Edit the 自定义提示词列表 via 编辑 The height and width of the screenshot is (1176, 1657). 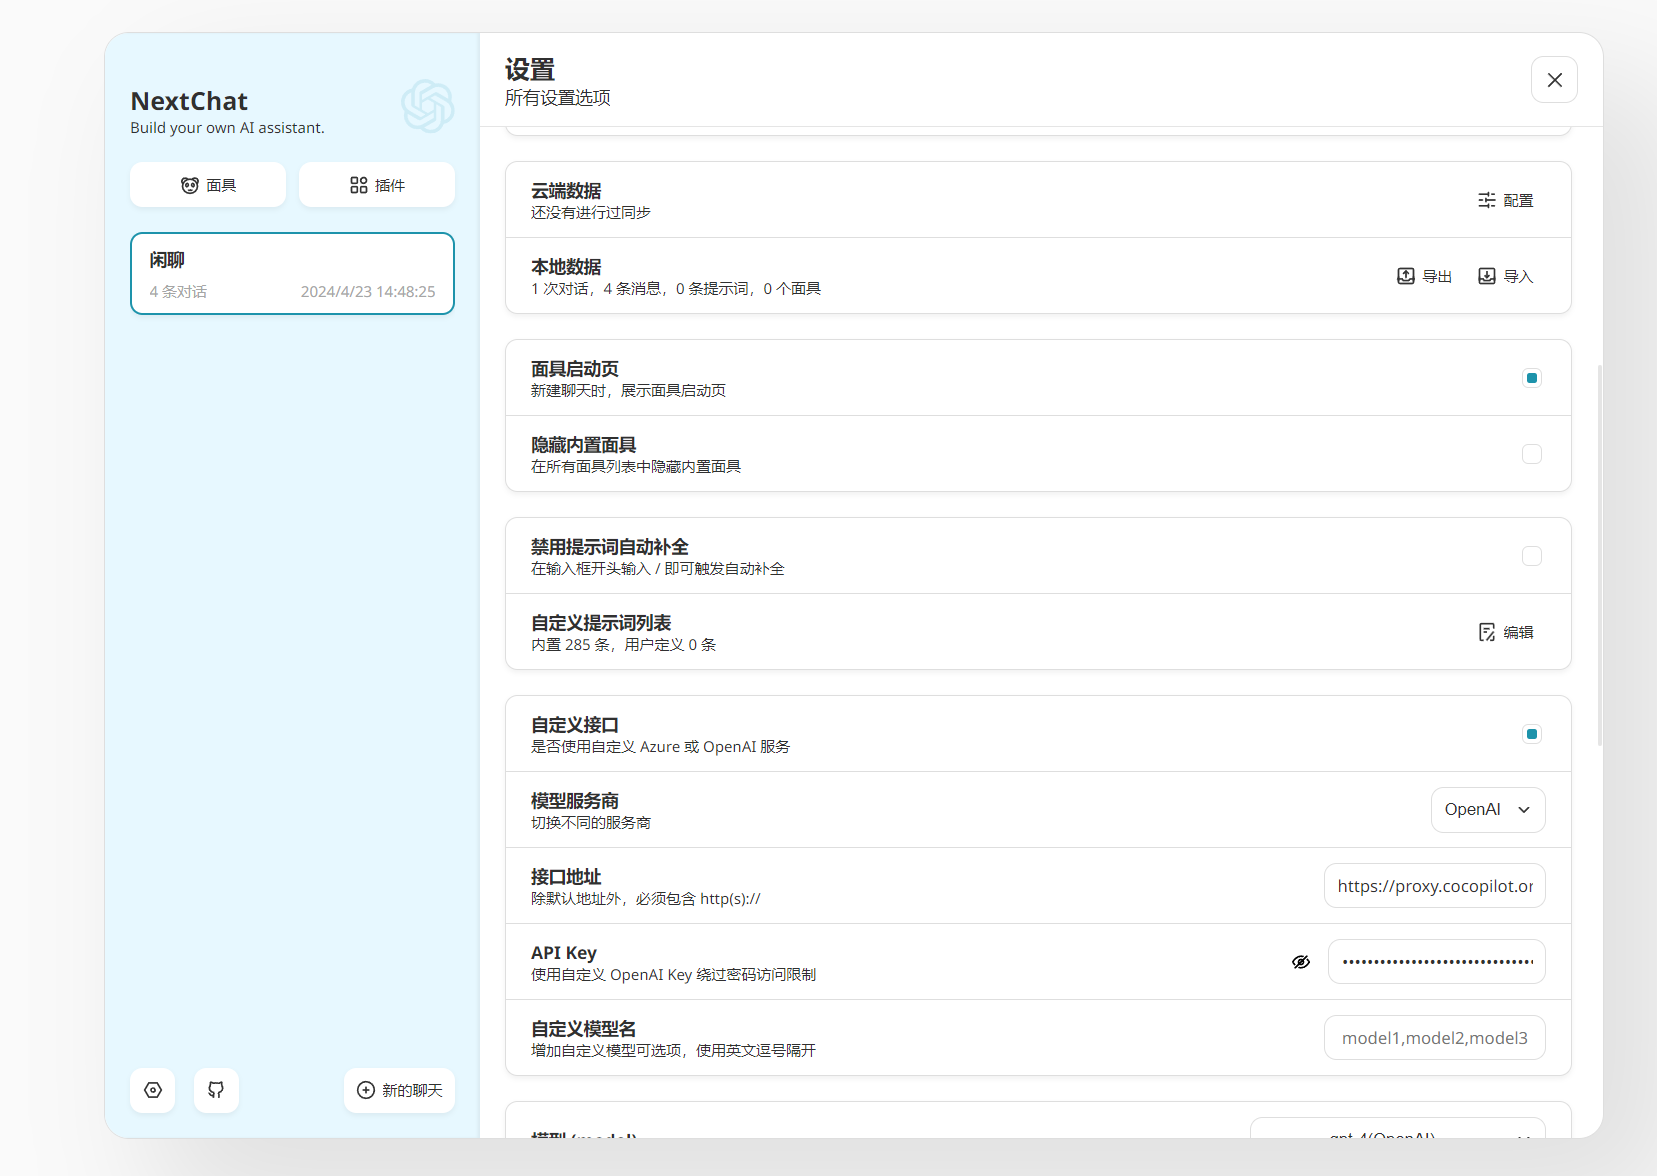click(x=1505, y=632)
